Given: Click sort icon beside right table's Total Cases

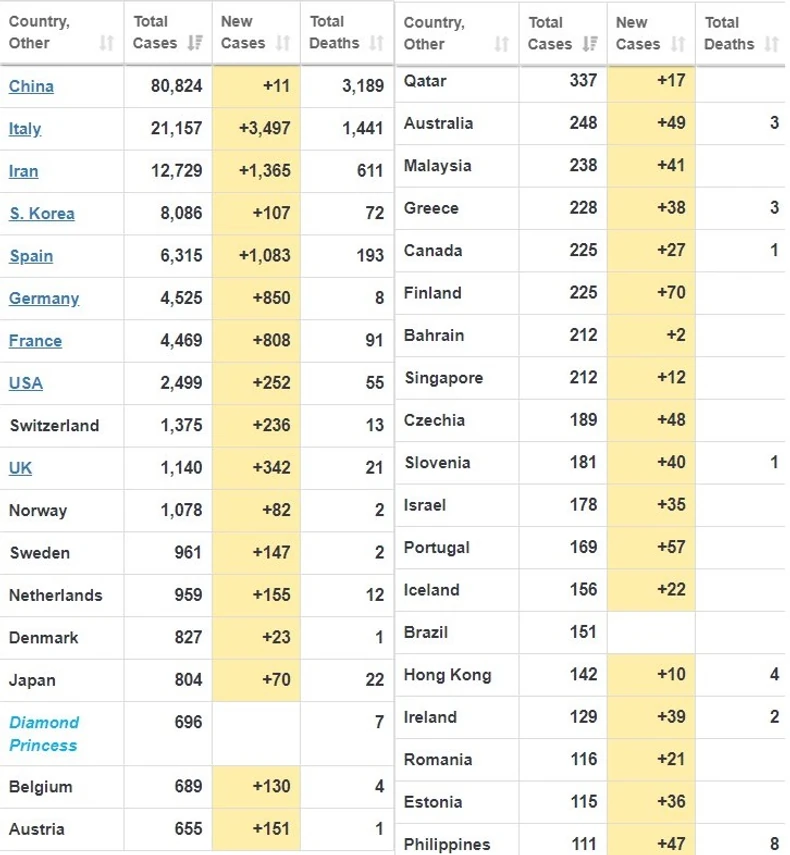Looking at the screenshot, I should (590, 44).
